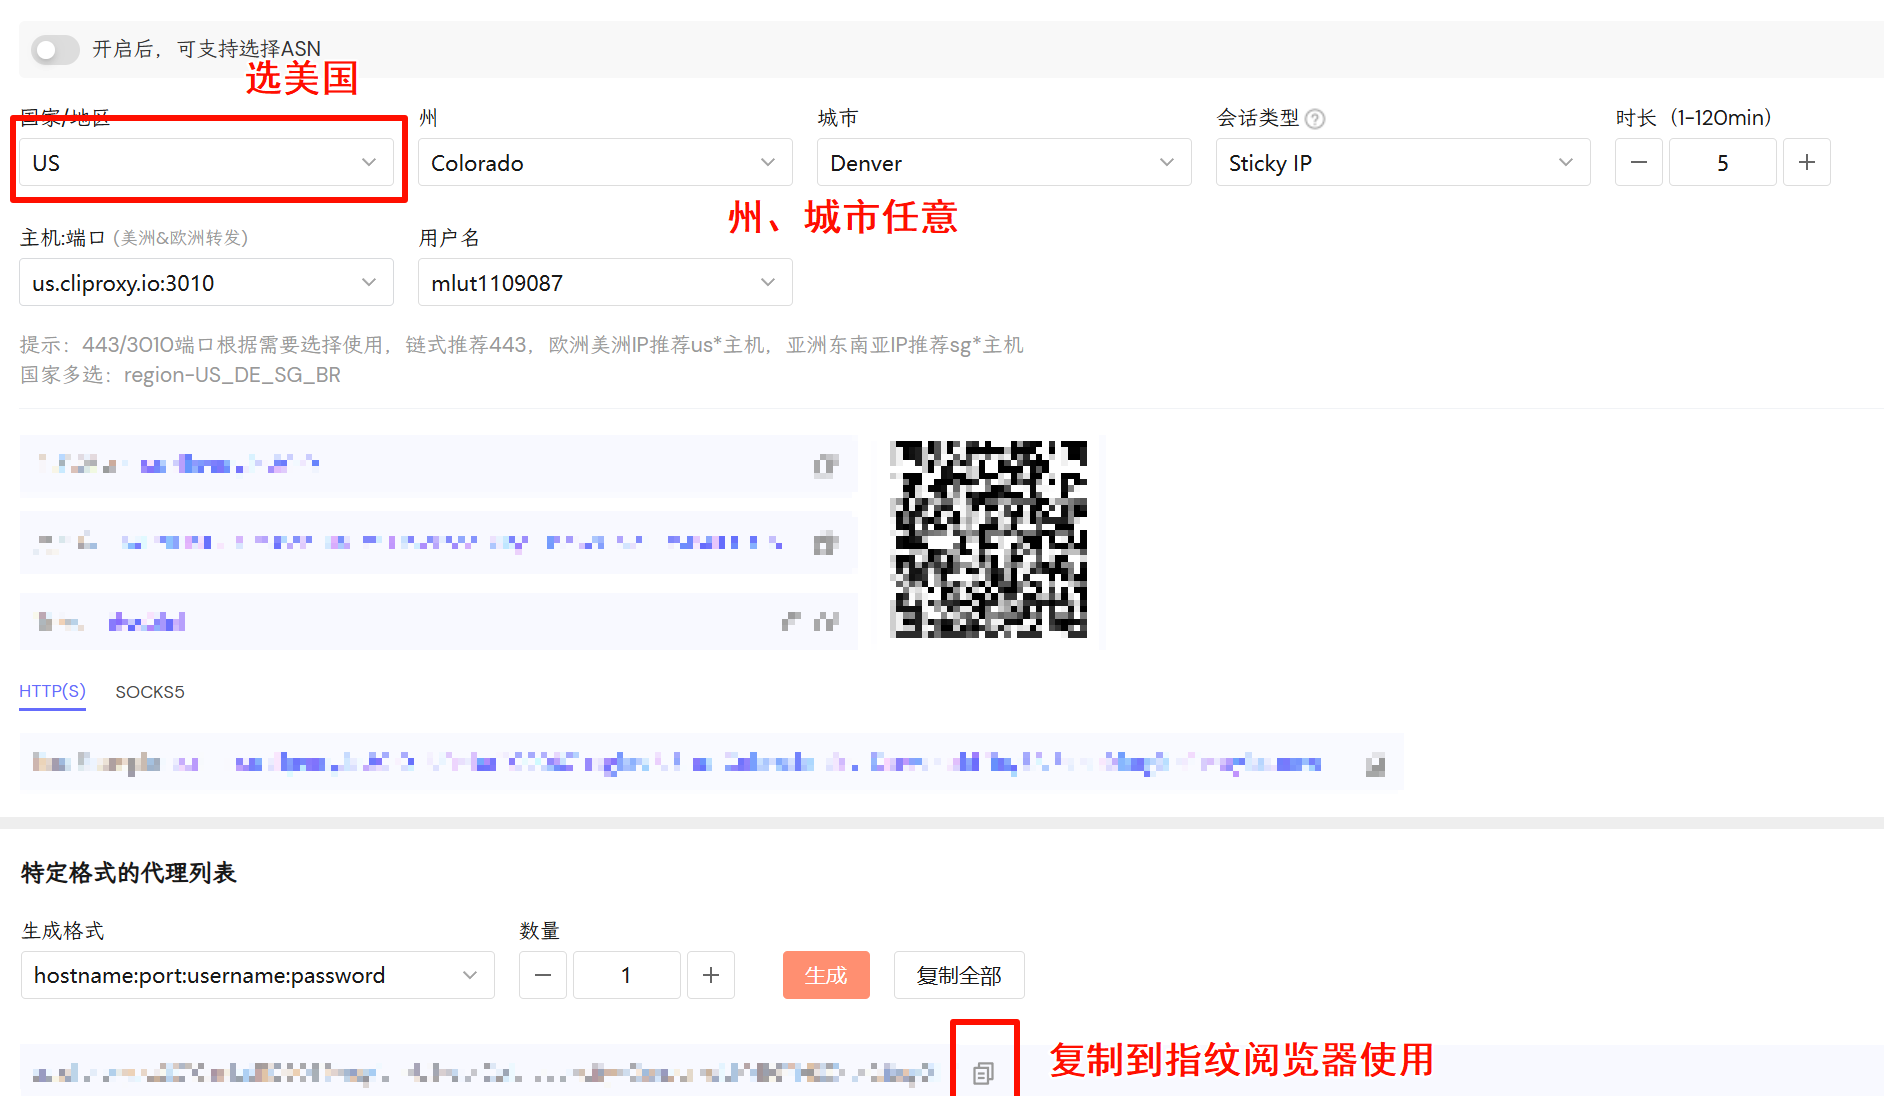
Task: Copy the third credential line
Action: [825, 621]
